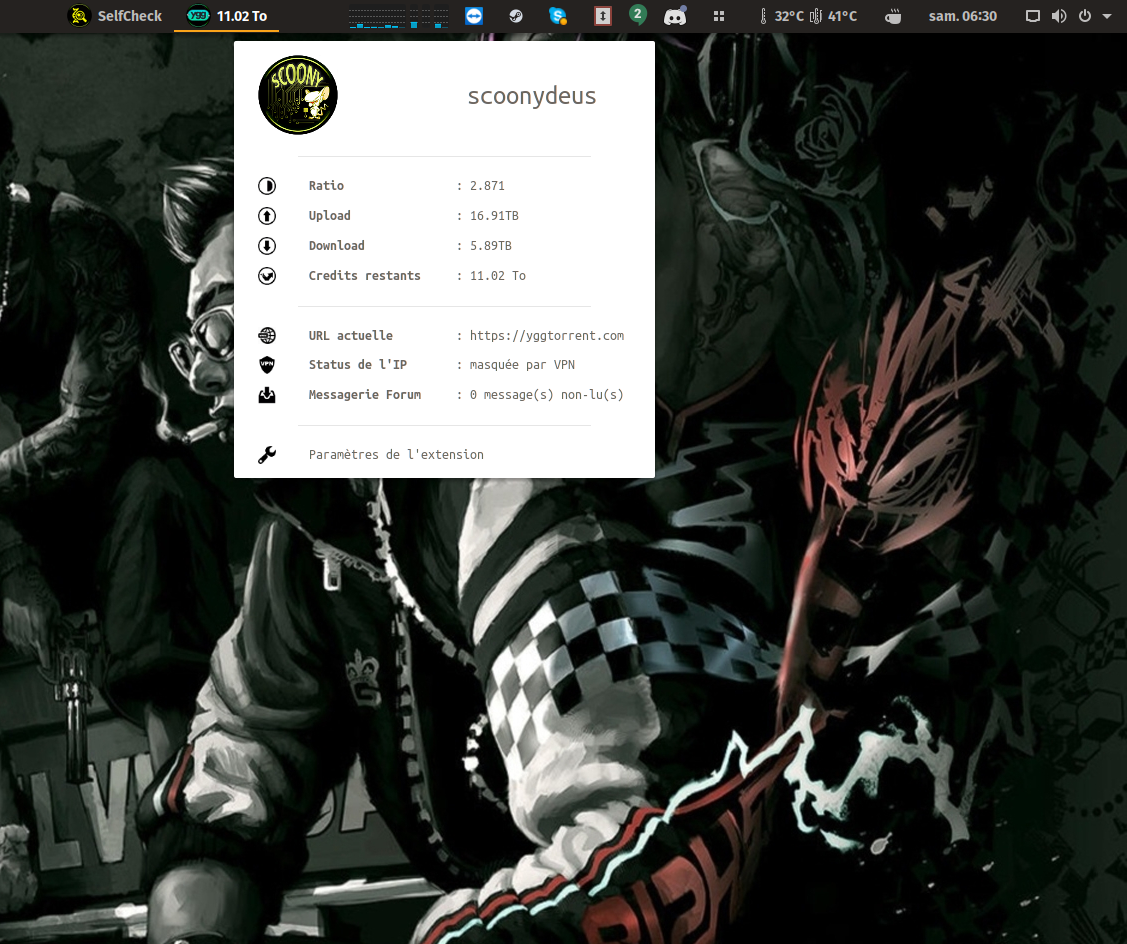Click the Scoony avatar image

click(298, 95)
